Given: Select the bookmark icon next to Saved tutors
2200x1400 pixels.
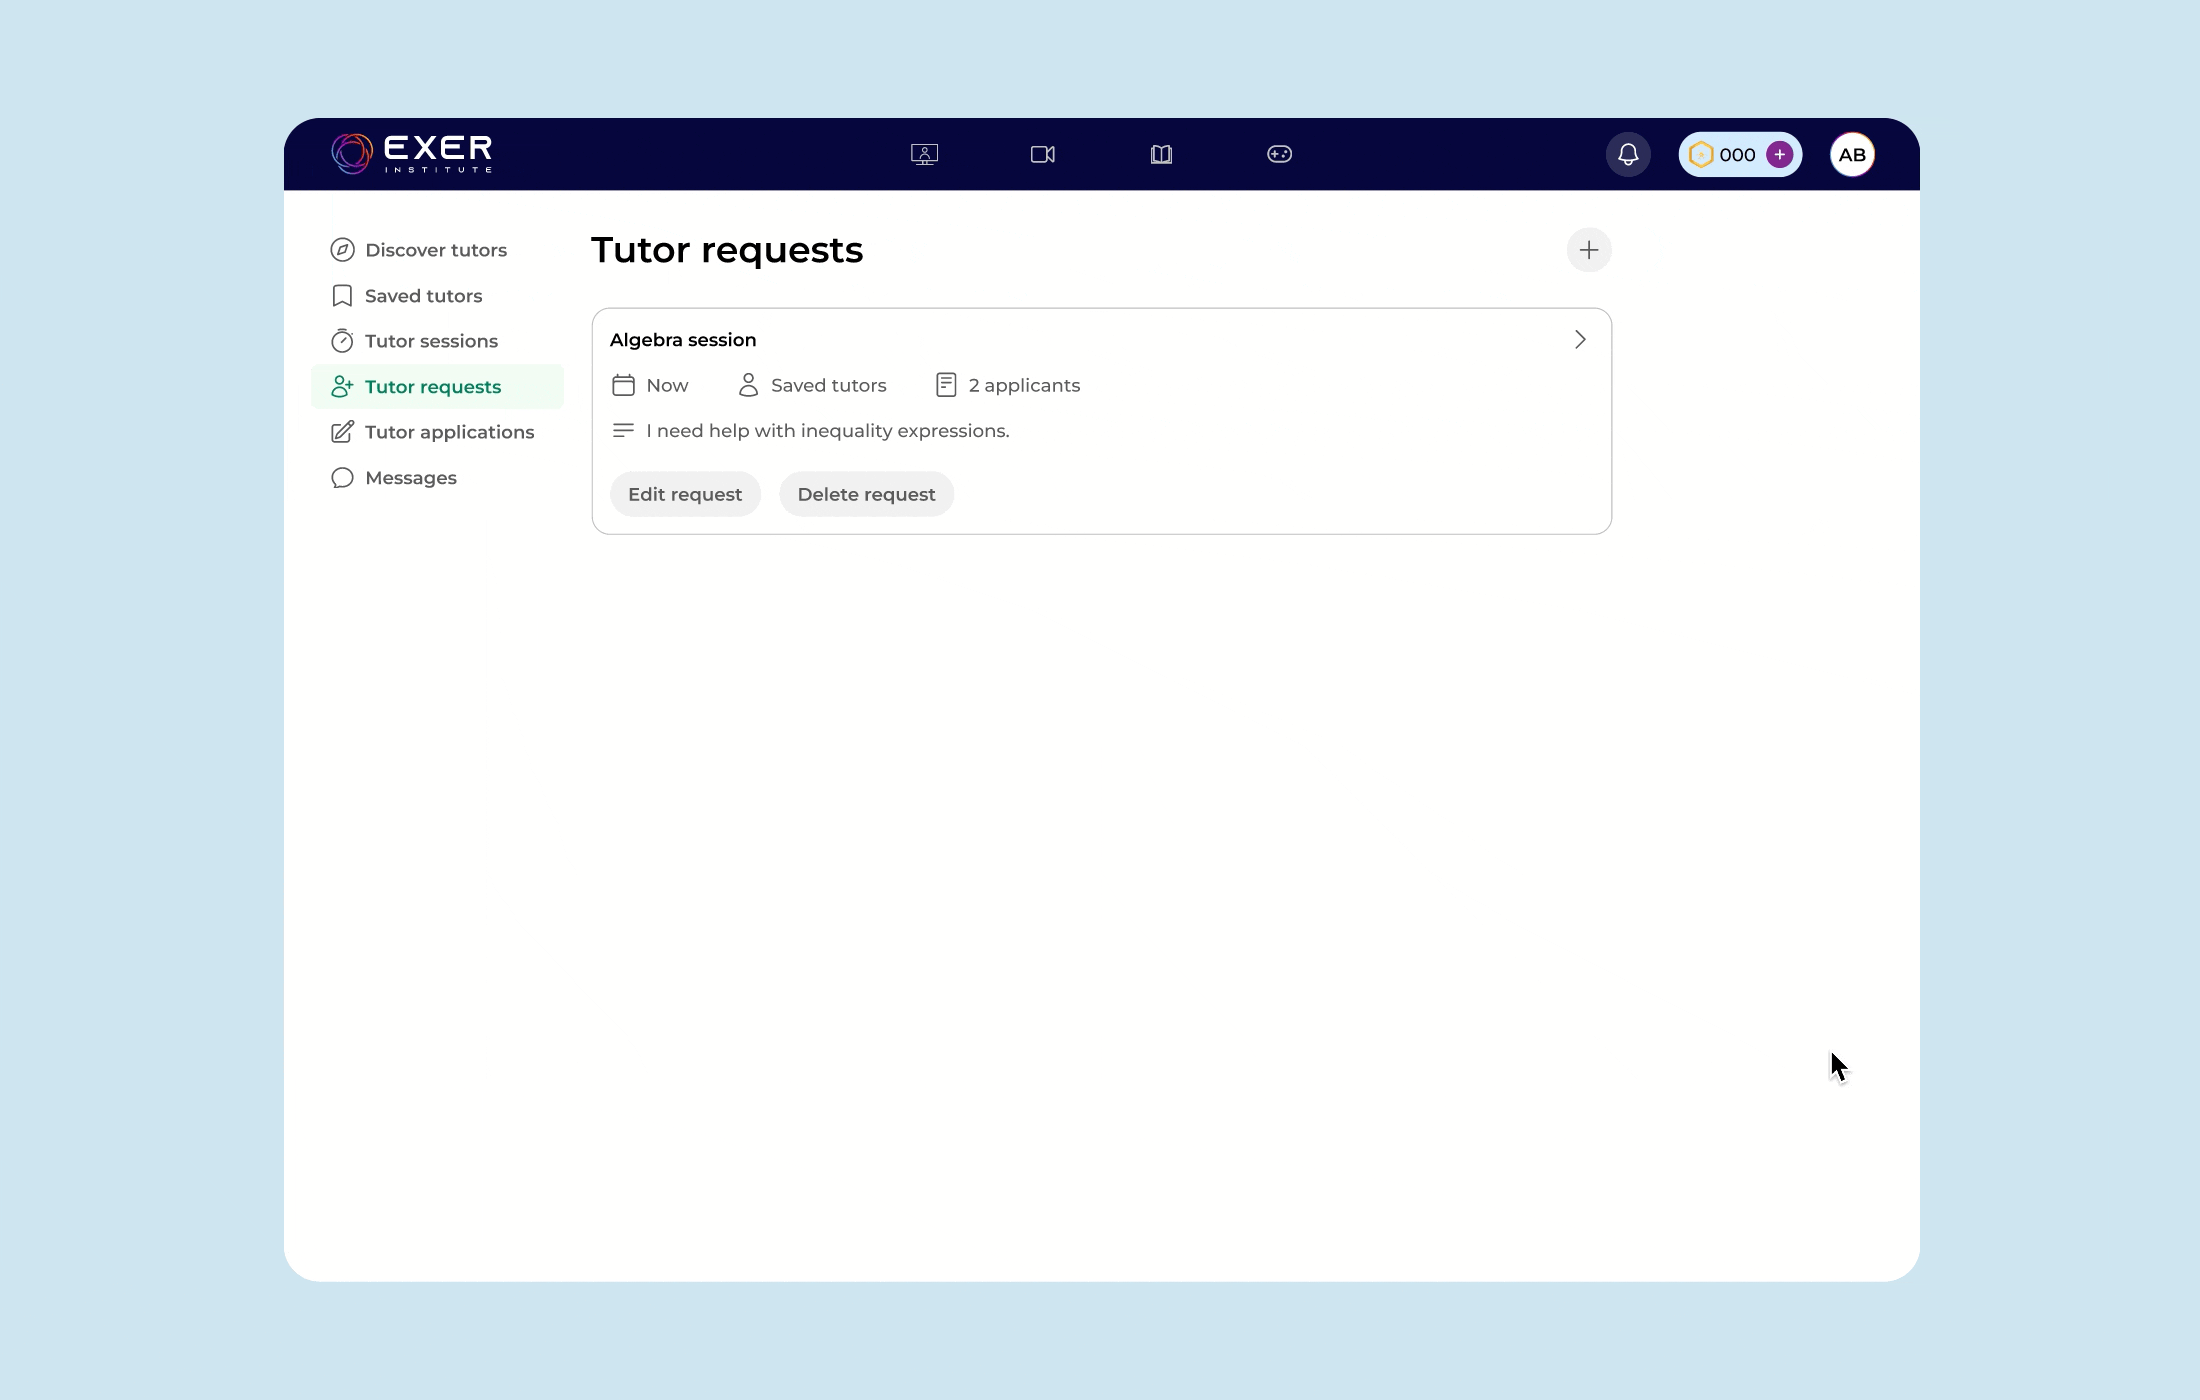Looking at the screenshot, I should coord(341,295).
